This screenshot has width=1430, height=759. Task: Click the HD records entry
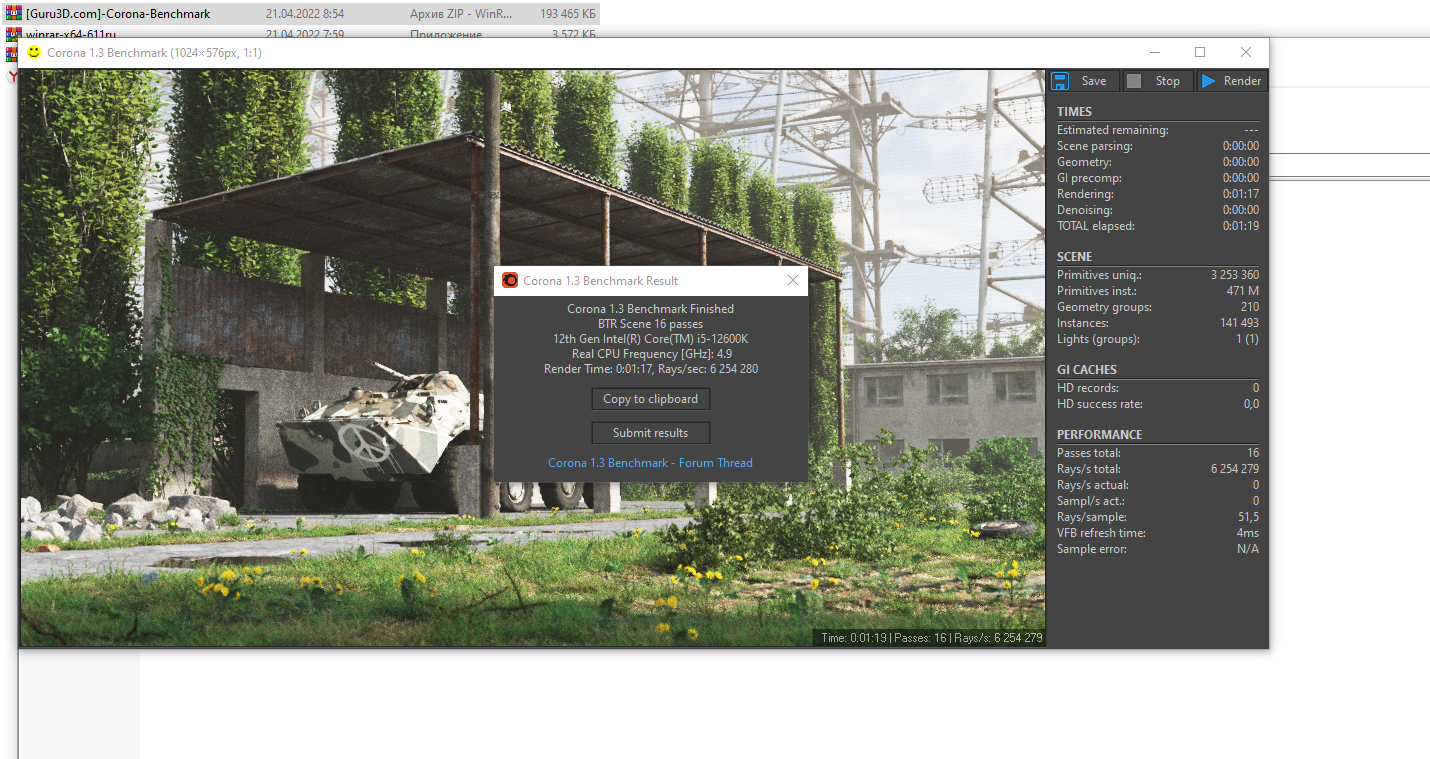[1158, 388]
